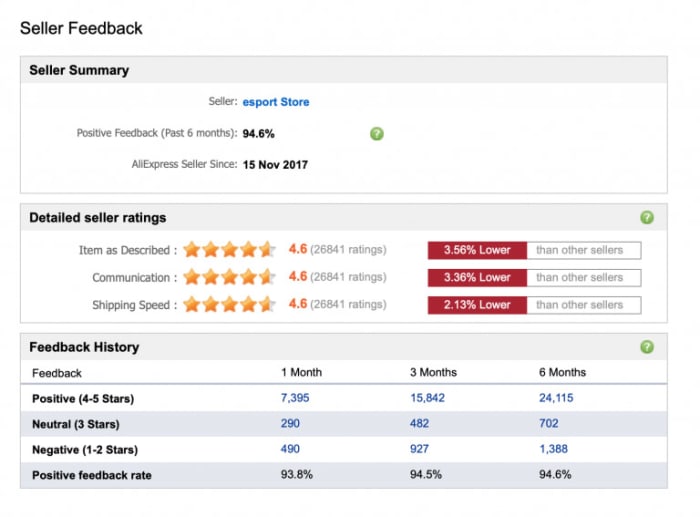Open the 6 Months negative count 1,388
This screenshot has width=700, height=517.
555,450
